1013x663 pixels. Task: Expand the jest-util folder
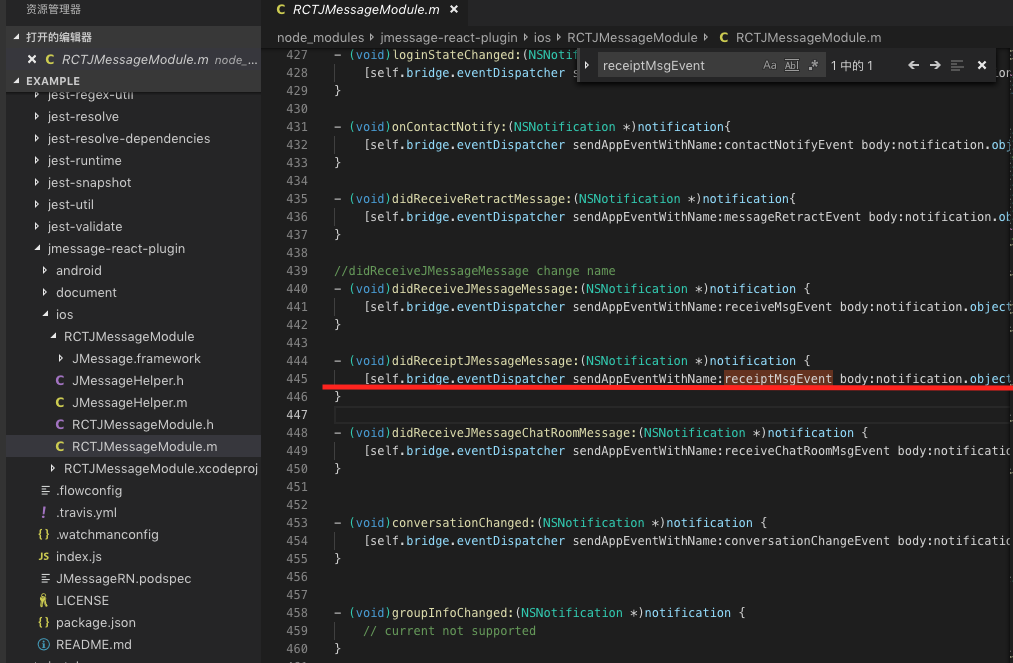pyautogui.click(x=37, y=204)
